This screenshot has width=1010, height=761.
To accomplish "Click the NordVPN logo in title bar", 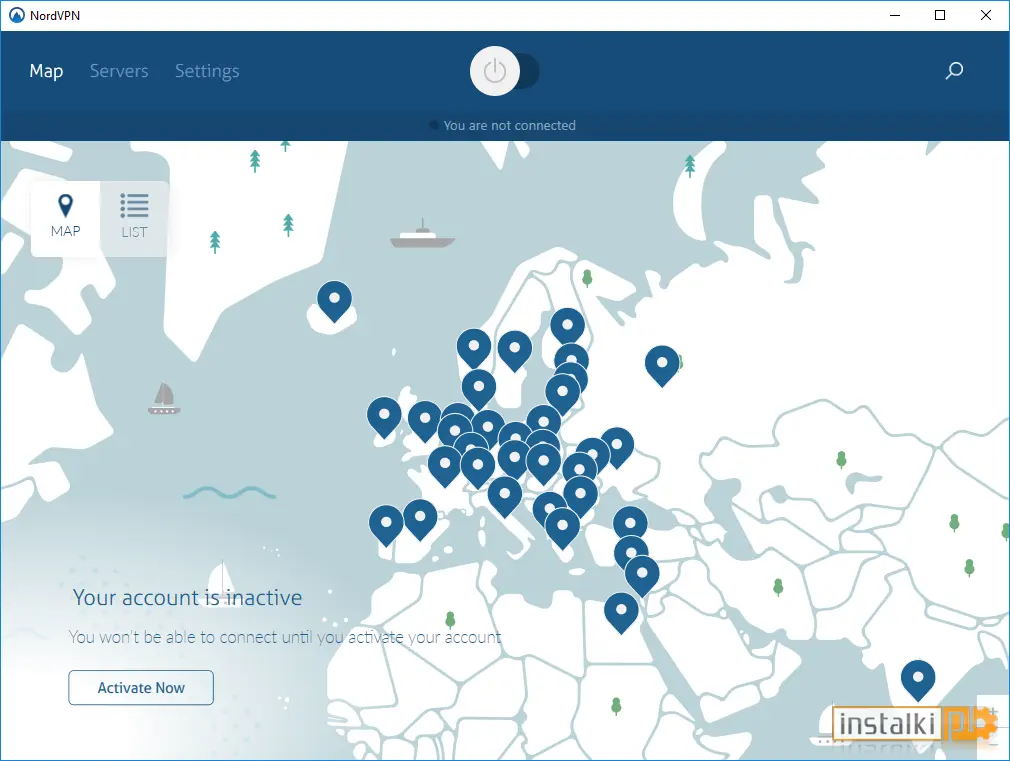I will click(17, 15).
